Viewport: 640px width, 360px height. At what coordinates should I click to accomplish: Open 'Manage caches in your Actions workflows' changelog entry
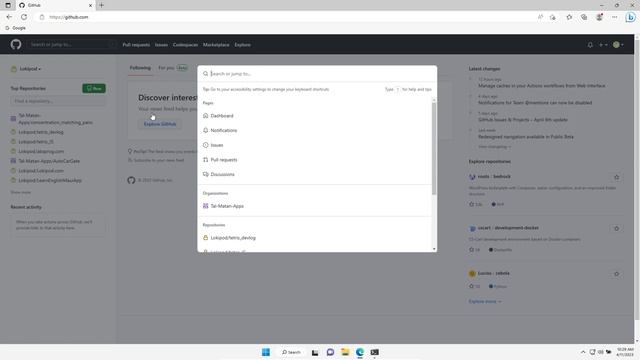pyautogui.click(x=542, y=86)
